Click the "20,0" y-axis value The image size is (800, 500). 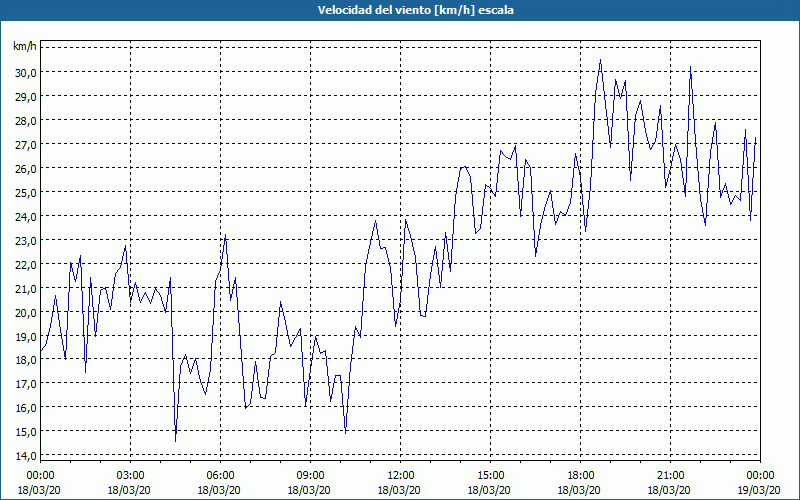click(x=26, y=312)
